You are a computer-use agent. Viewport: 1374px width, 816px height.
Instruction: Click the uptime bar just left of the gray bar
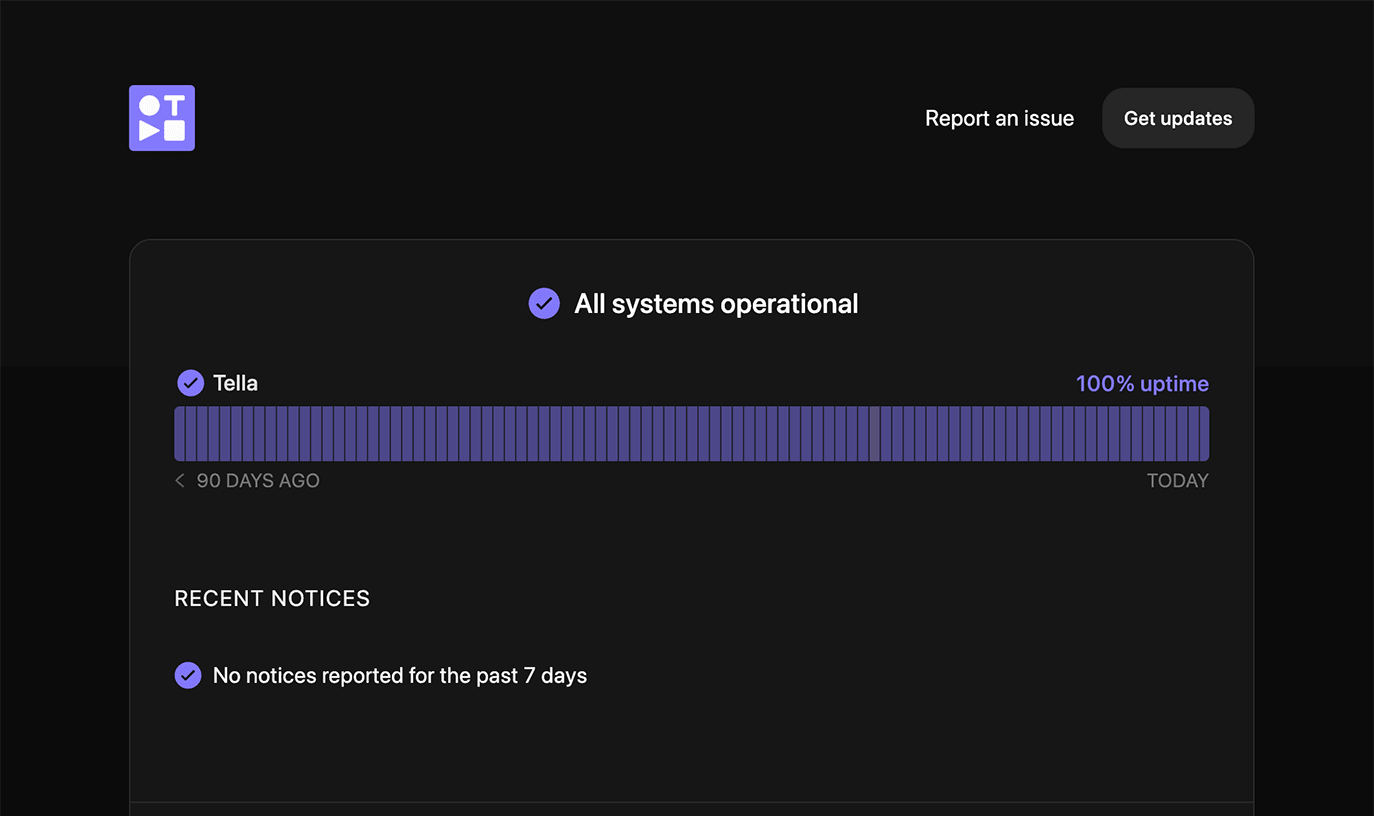coord(864,433)
